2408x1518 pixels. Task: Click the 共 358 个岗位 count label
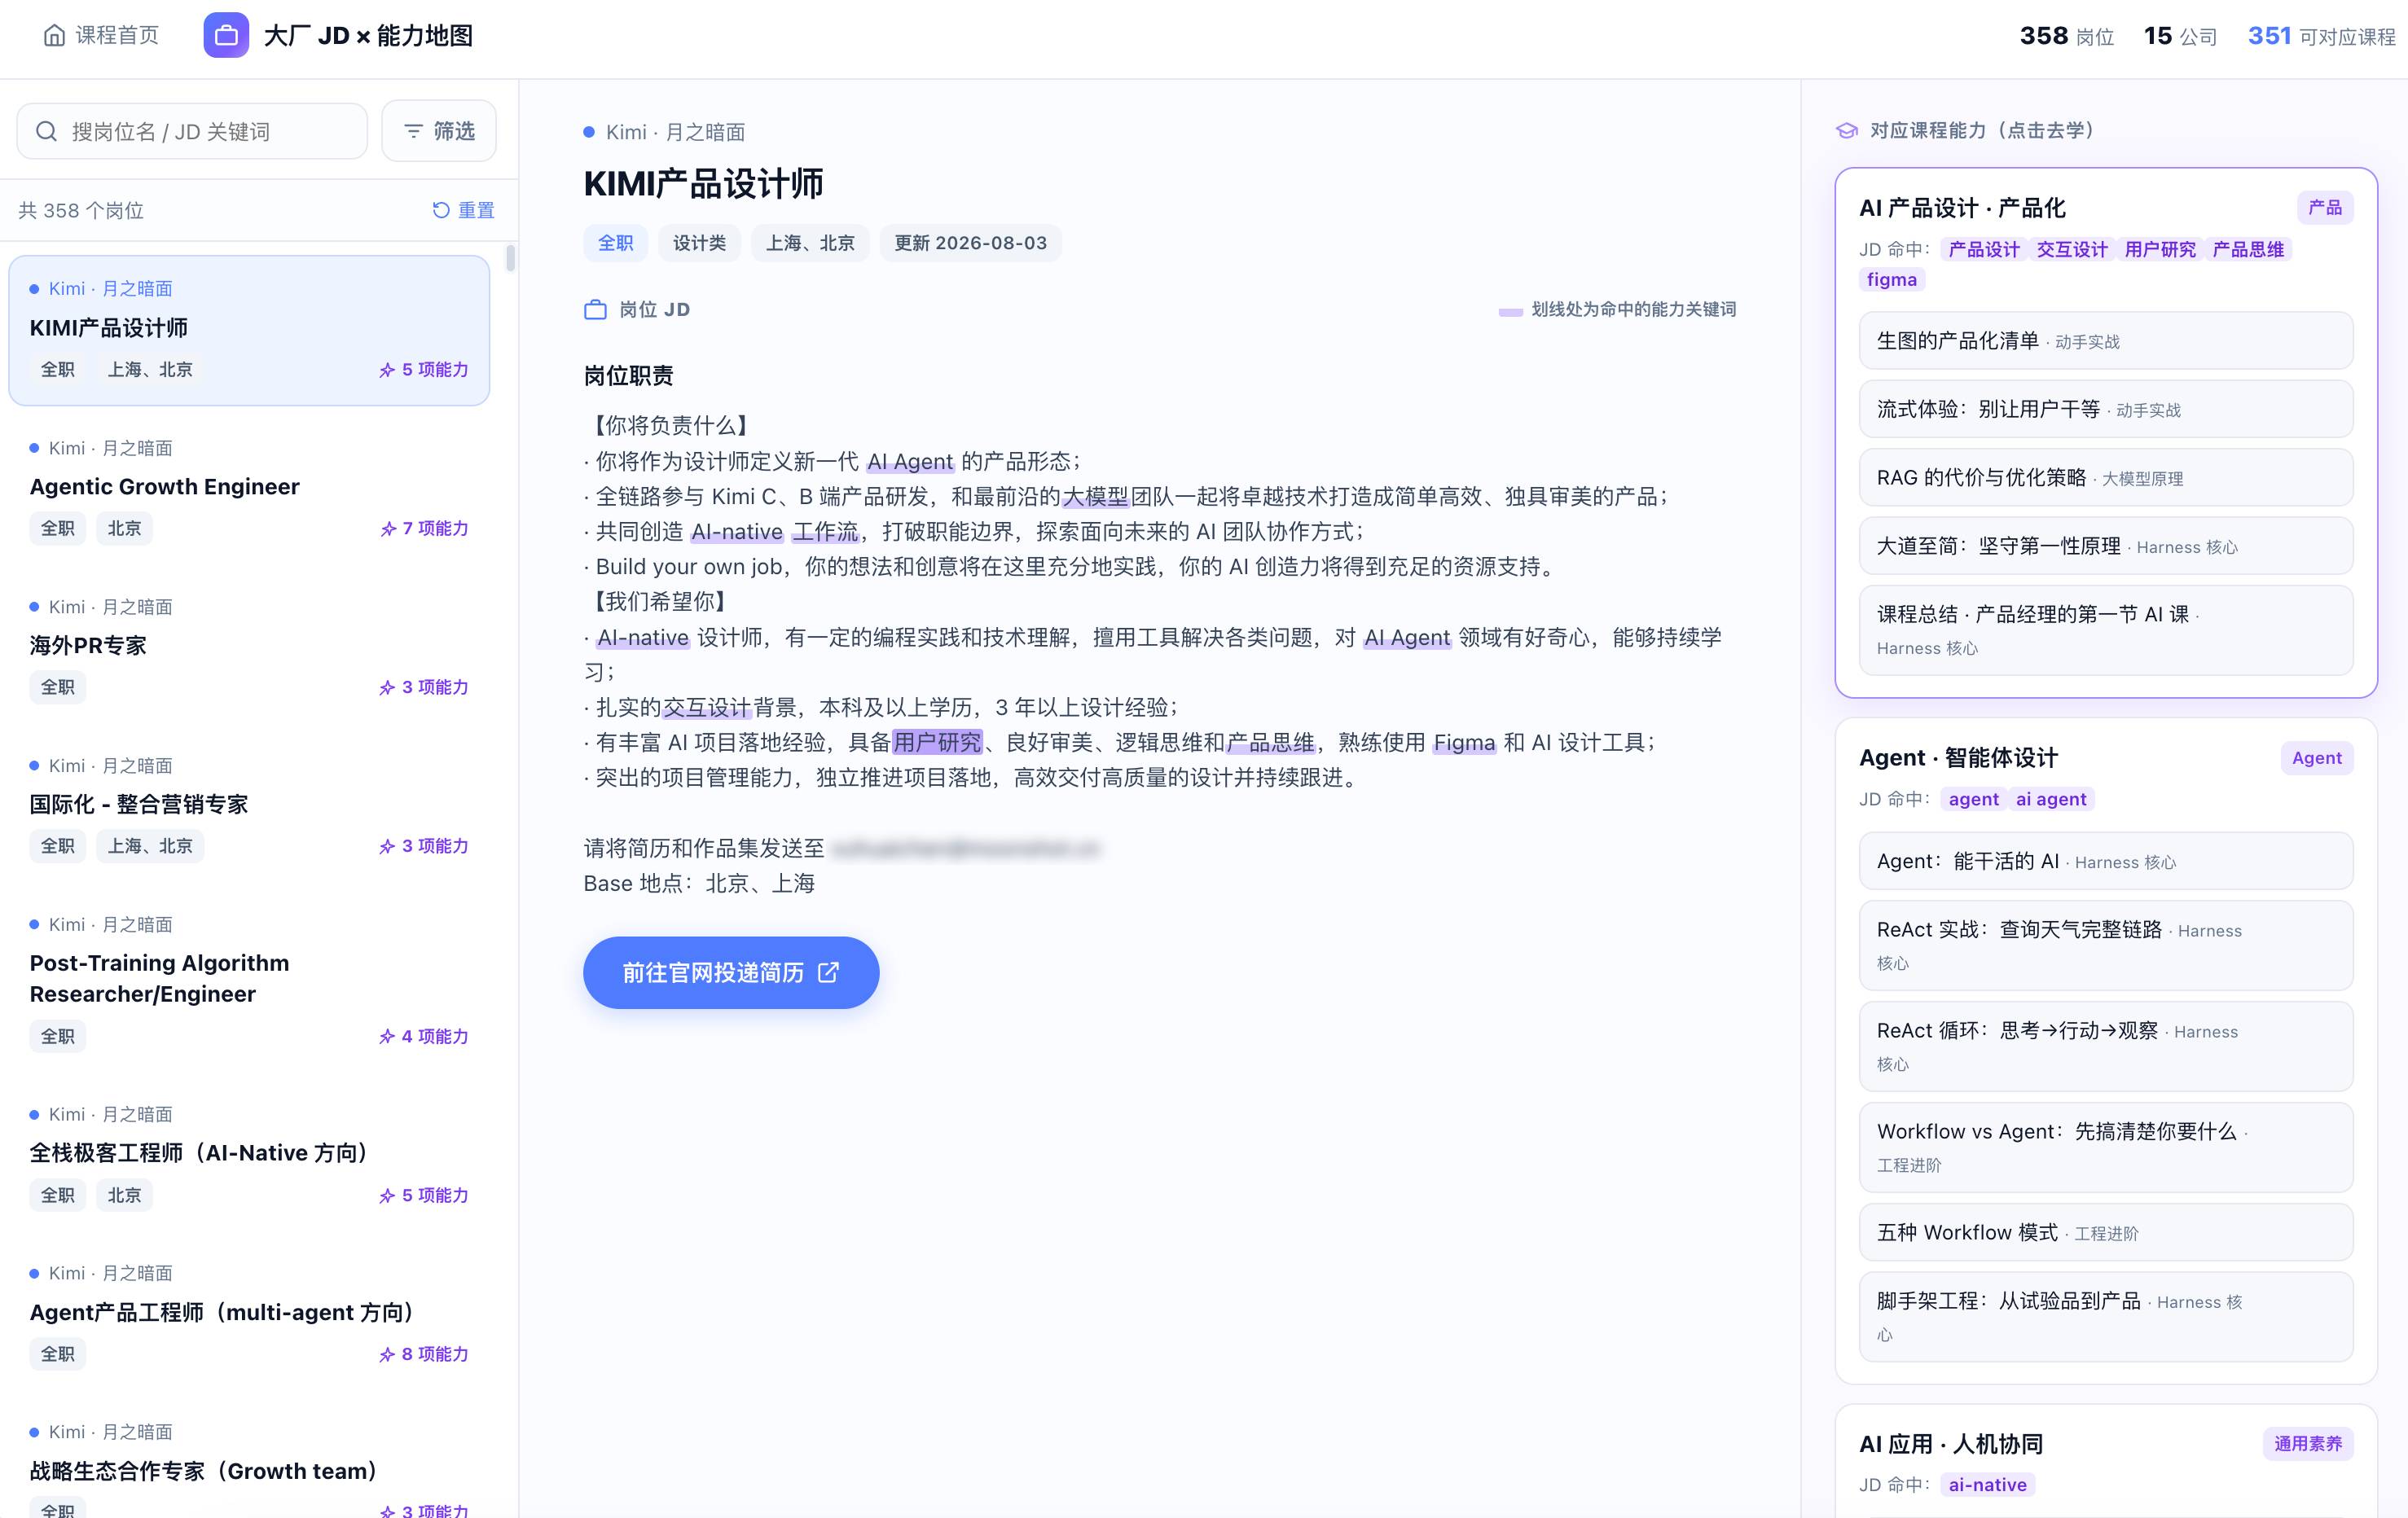click(81, 210)
